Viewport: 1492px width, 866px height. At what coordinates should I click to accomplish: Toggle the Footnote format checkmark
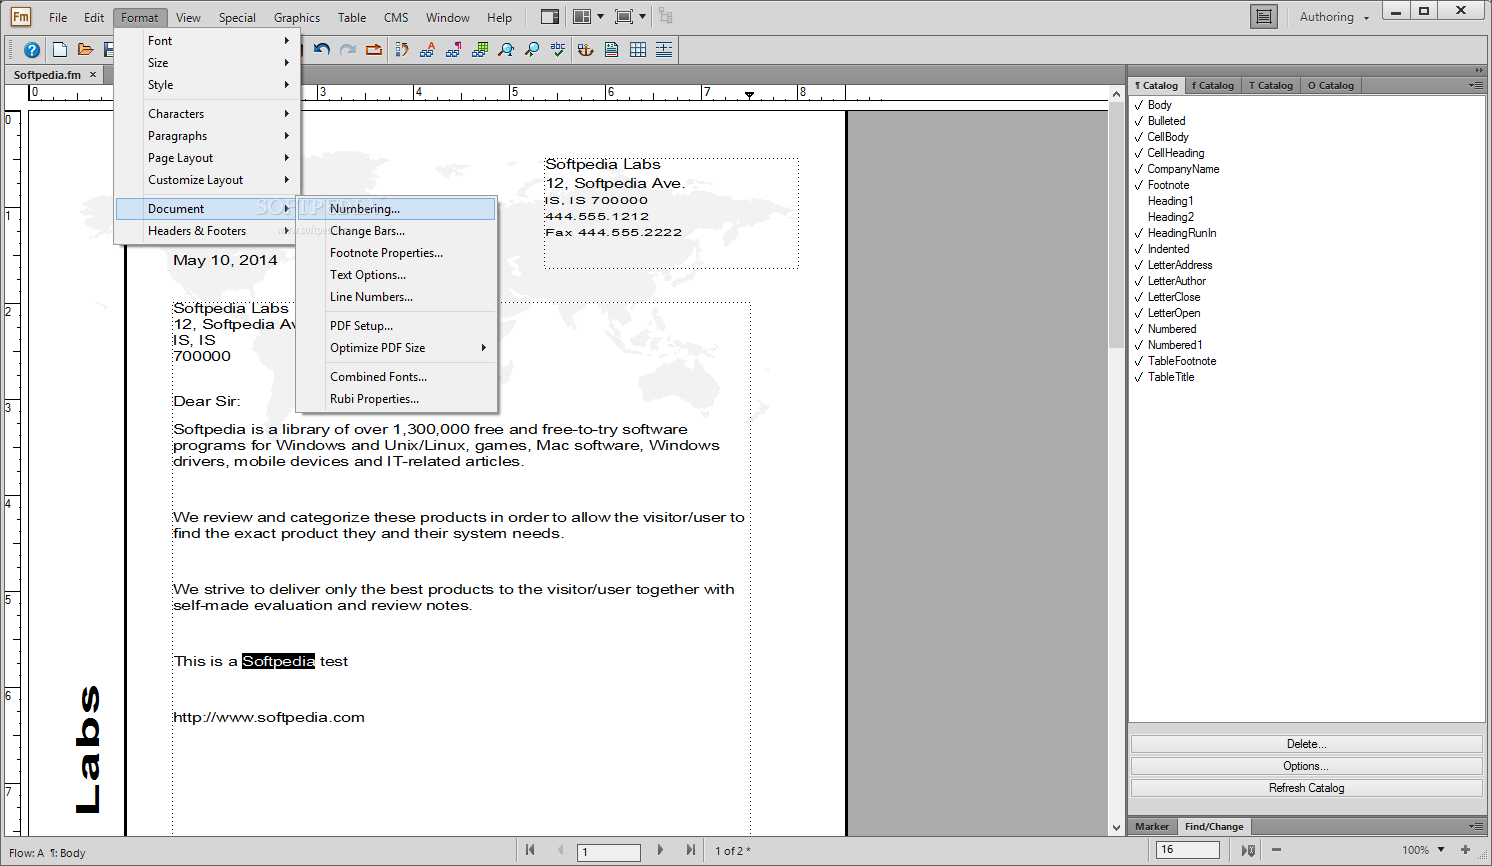1138,185
